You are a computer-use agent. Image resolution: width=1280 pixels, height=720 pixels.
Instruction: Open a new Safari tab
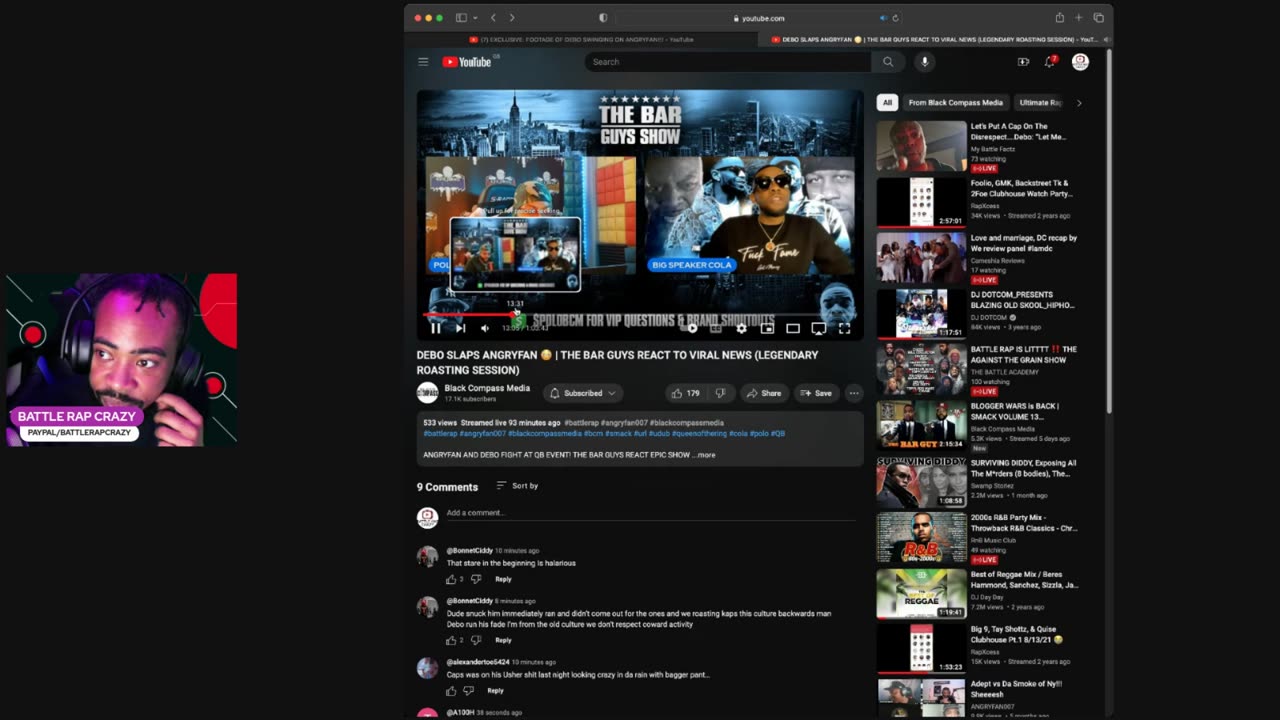pos(1078,18)
